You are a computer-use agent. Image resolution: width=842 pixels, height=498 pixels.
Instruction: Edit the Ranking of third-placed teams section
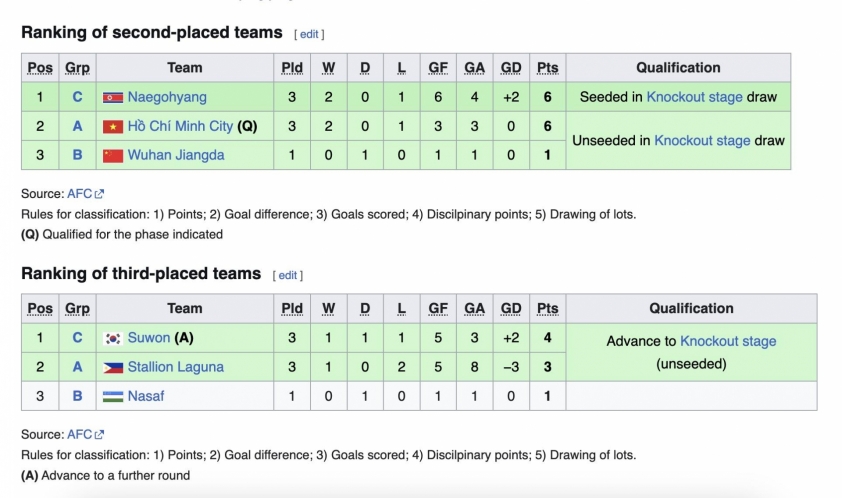point(288,275)
